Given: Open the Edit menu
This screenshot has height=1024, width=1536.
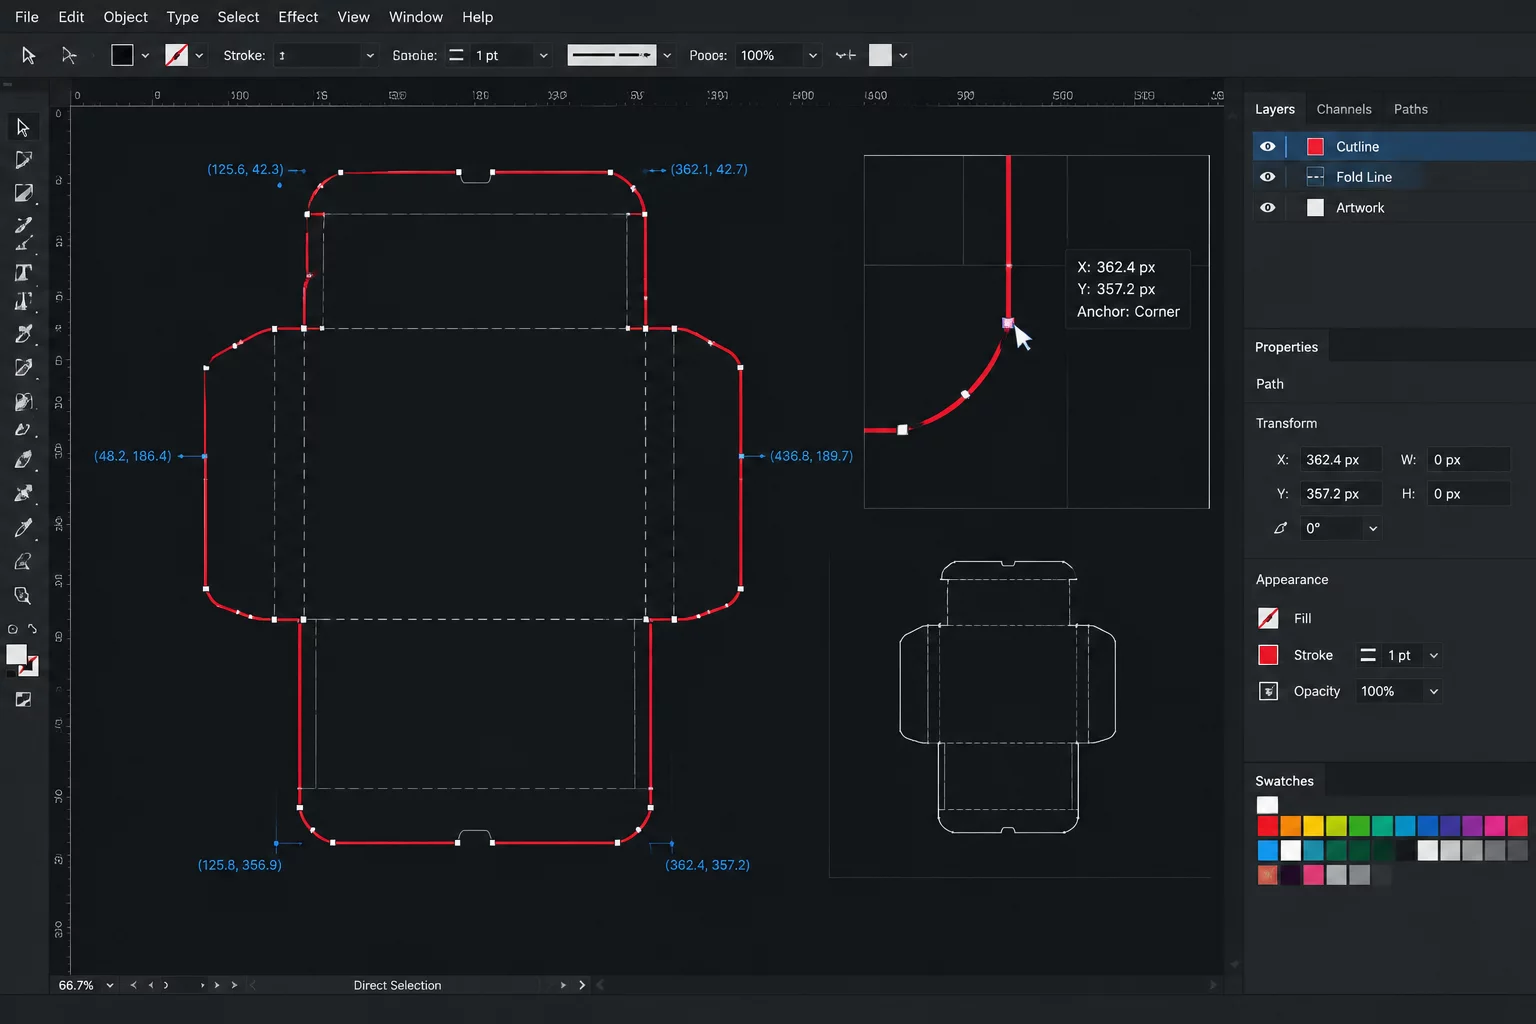Looking at the screenshot, I should click(71, 17).
